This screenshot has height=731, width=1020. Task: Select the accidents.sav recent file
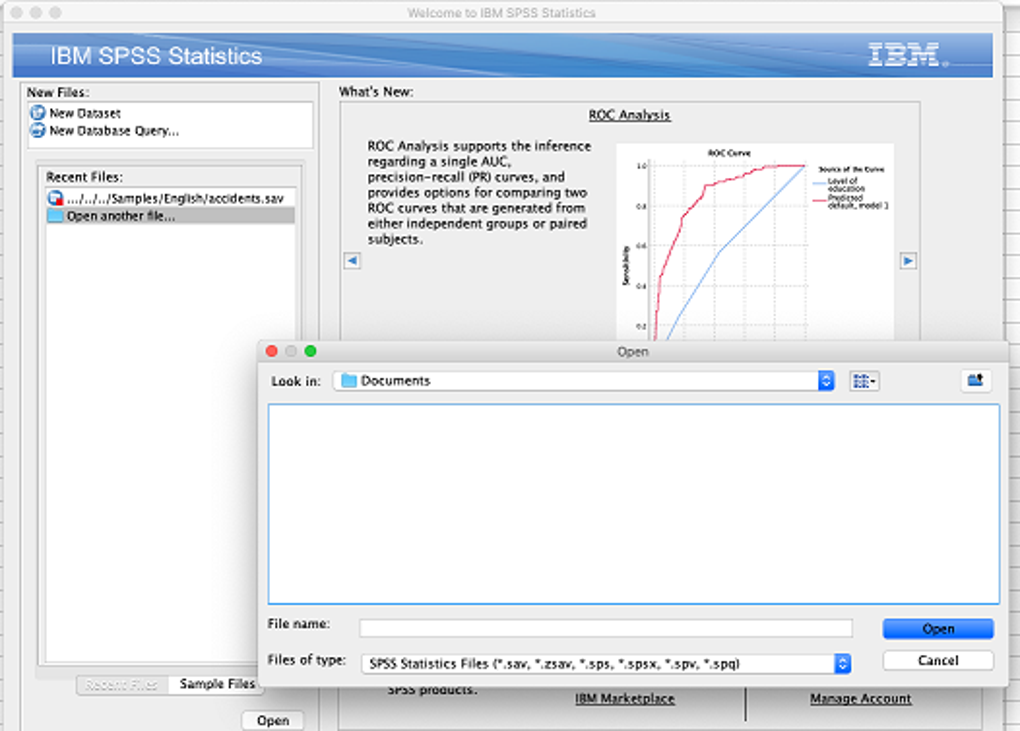(170, 198)
